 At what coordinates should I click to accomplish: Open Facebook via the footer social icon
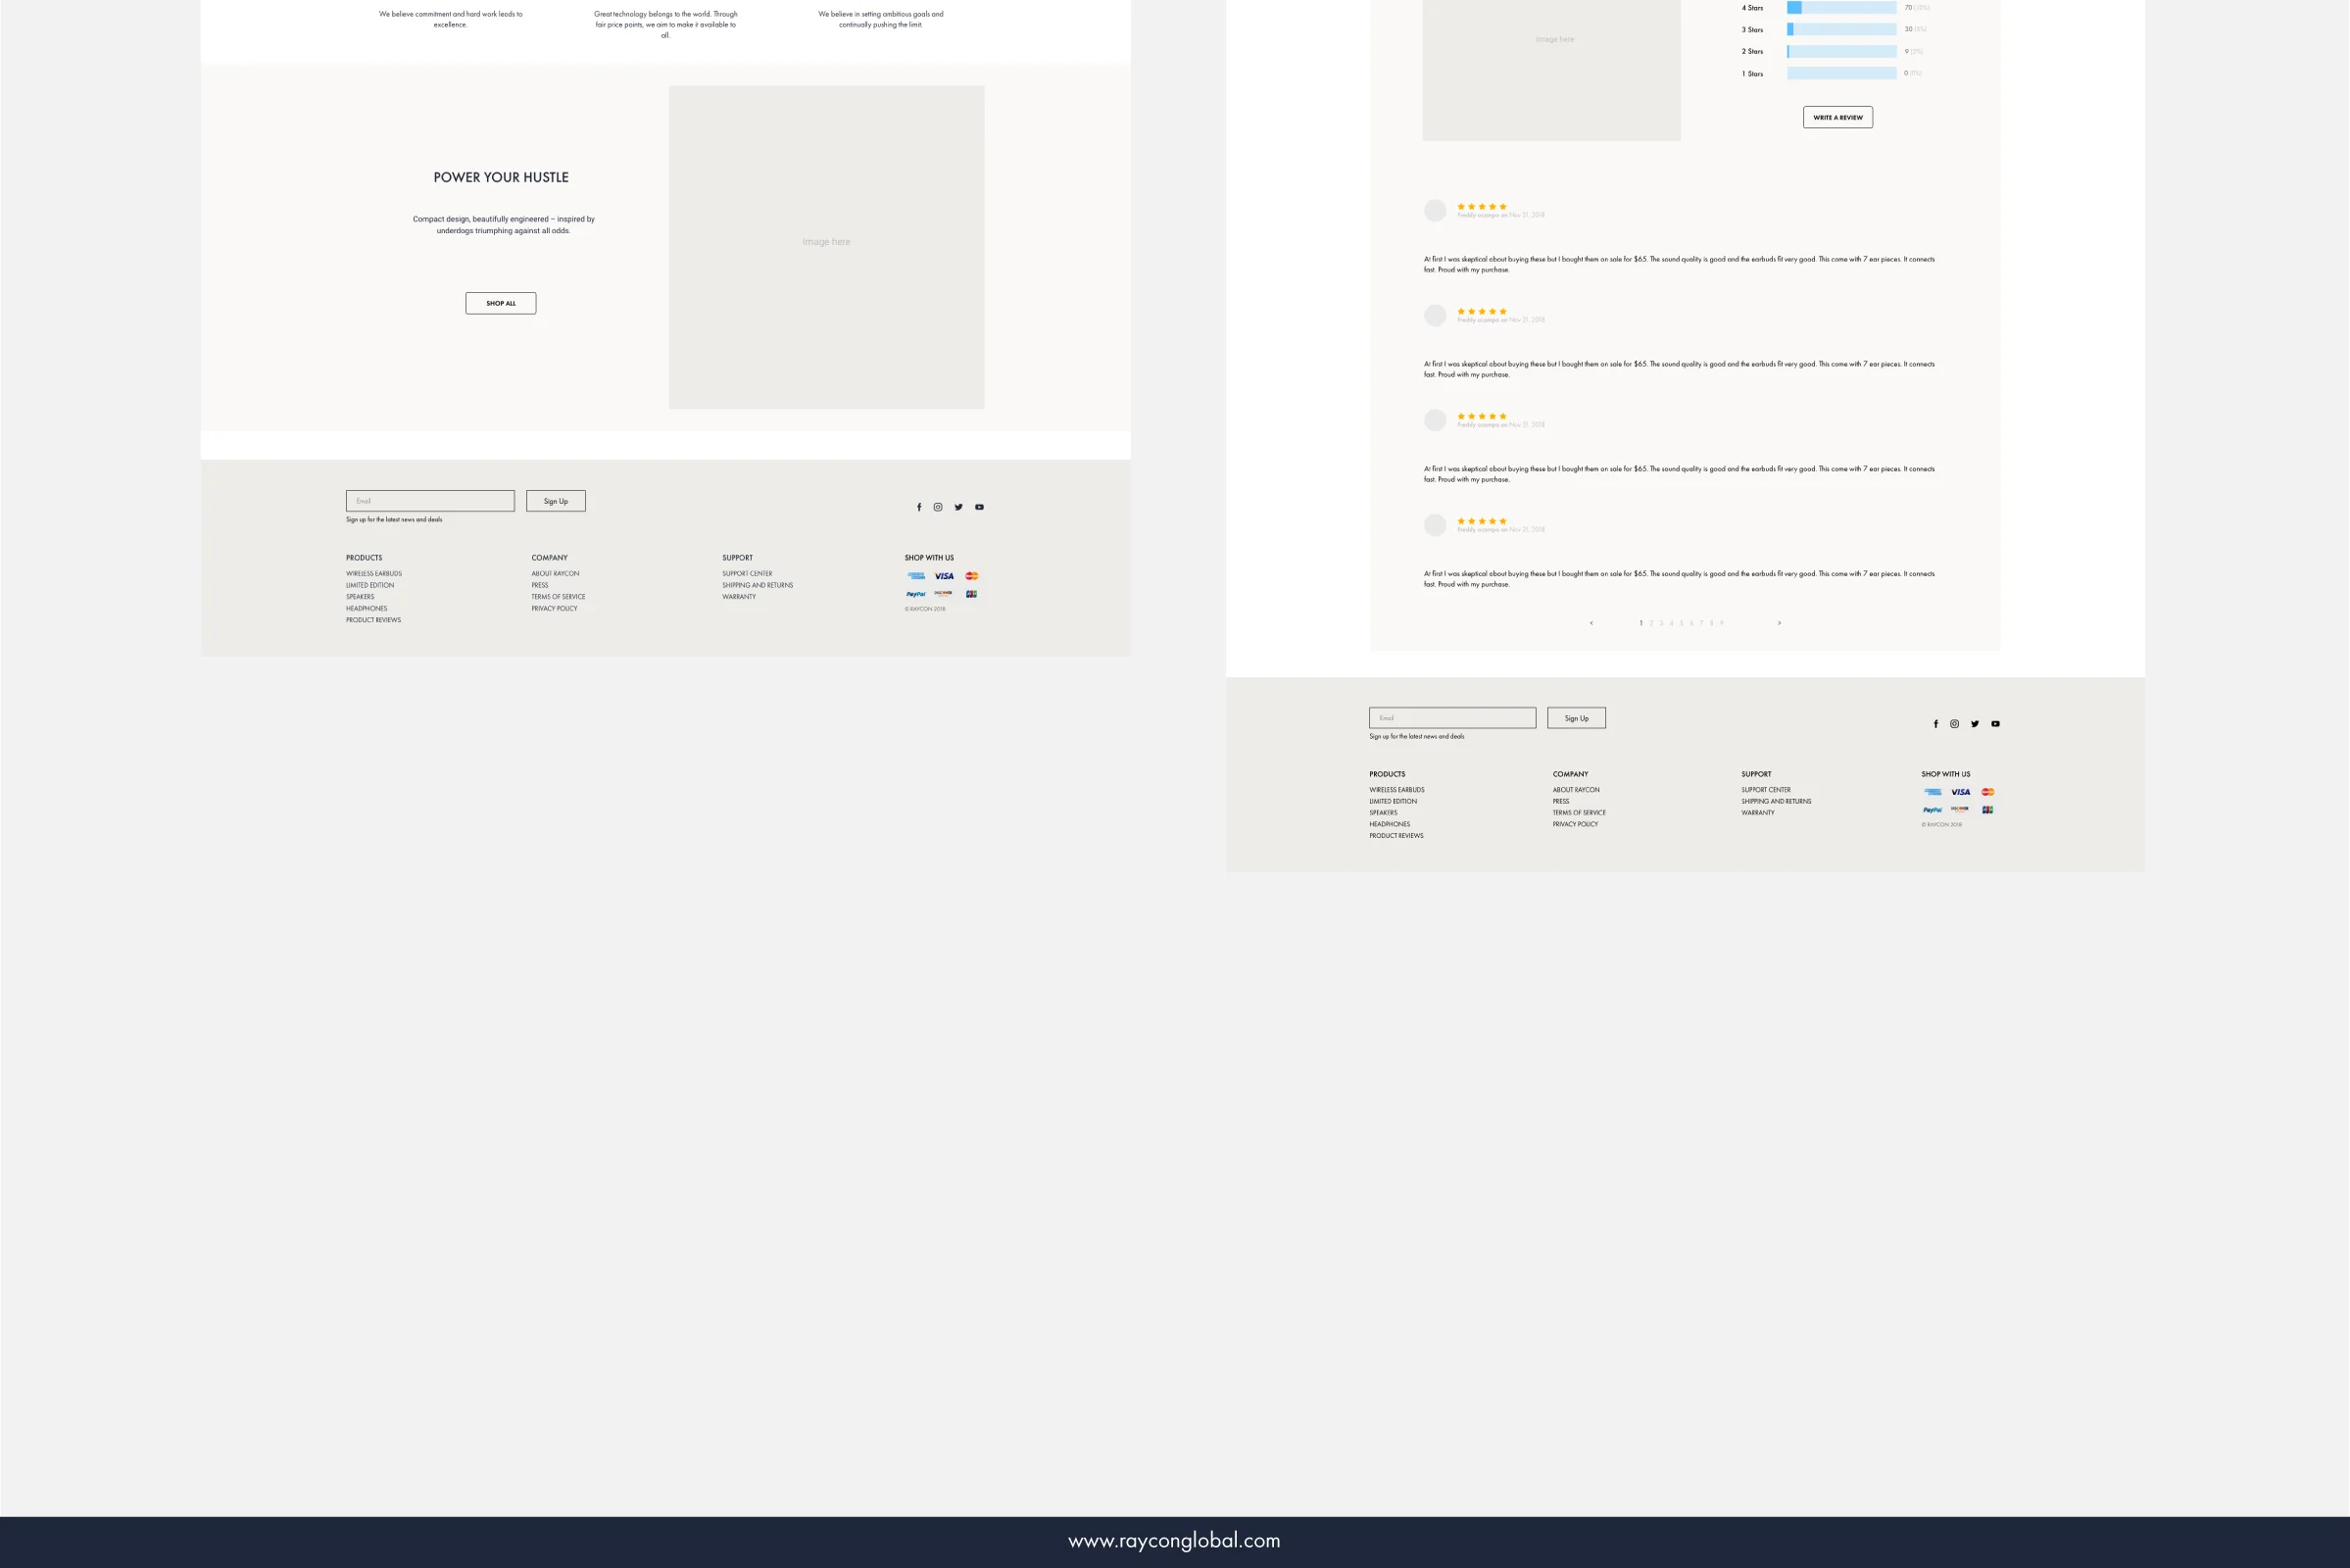[919, 507]
